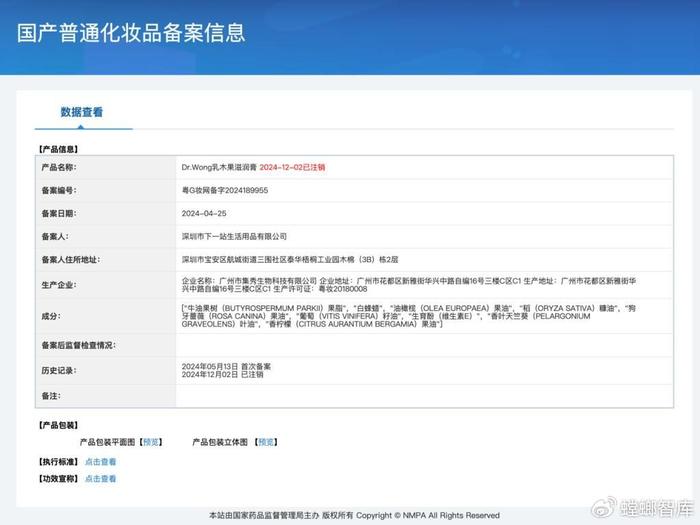Click the page title 国产普通化妆品备案信息

tap(131, 33)
